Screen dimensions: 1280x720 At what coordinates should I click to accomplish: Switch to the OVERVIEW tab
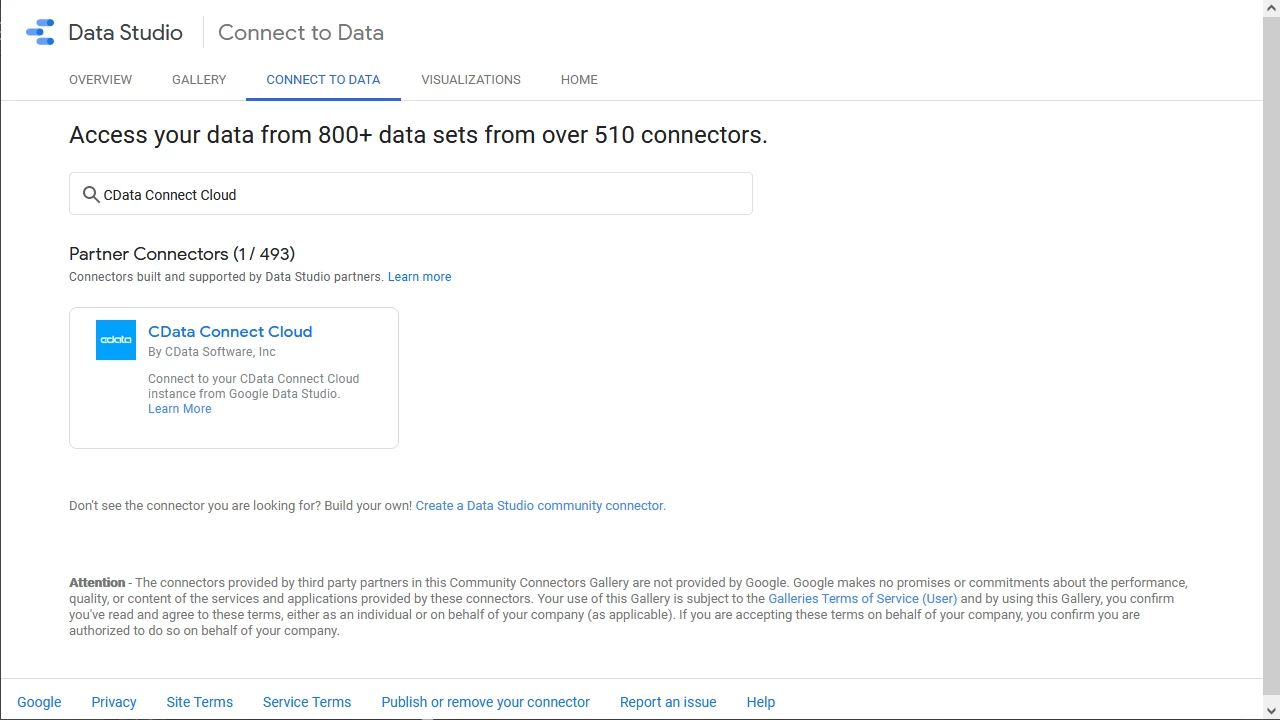pos(100,79)
